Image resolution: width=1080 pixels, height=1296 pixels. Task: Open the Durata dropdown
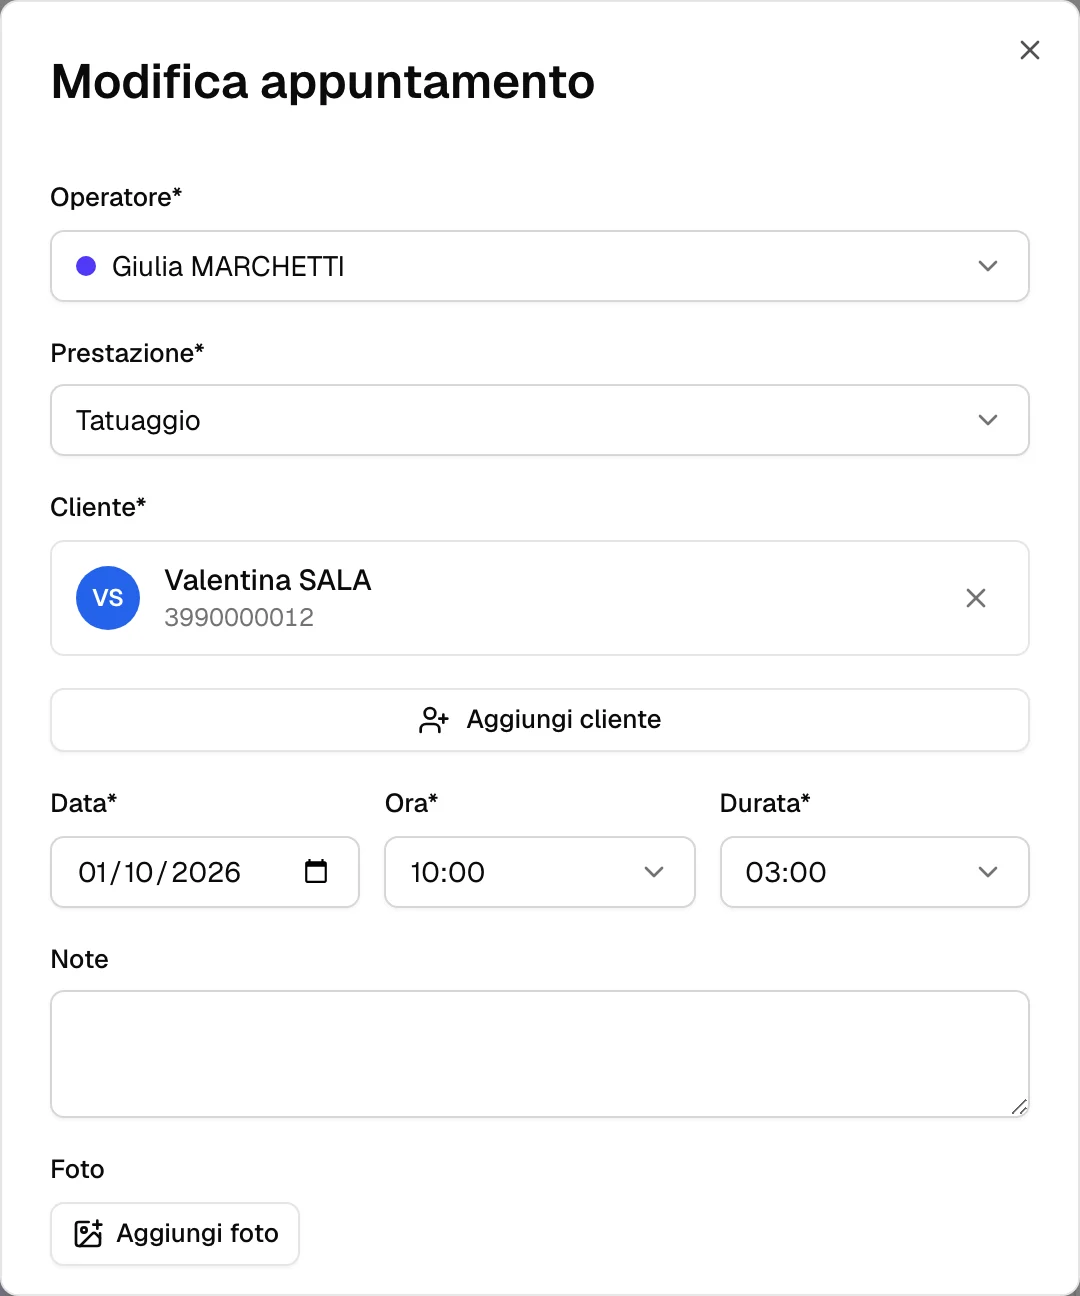tap(875, 872)
